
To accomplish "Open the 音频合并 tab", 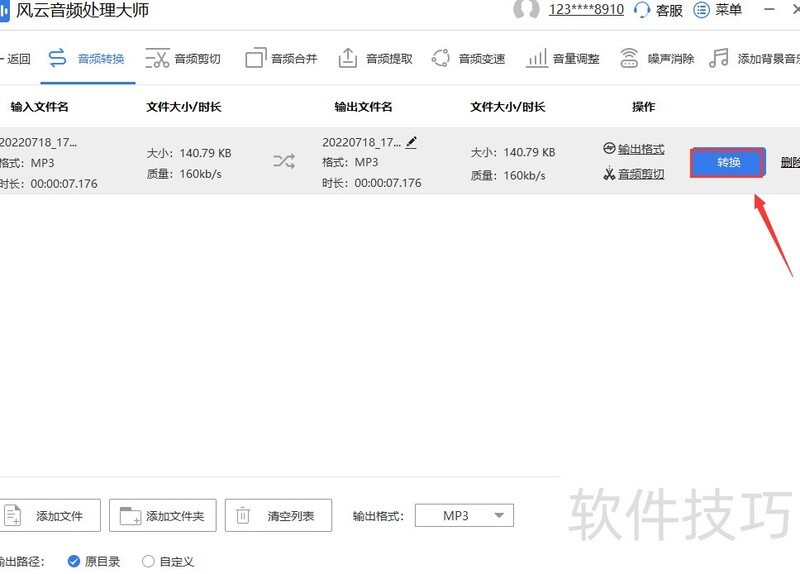I will pyautogui.click(x=281, y=58).
